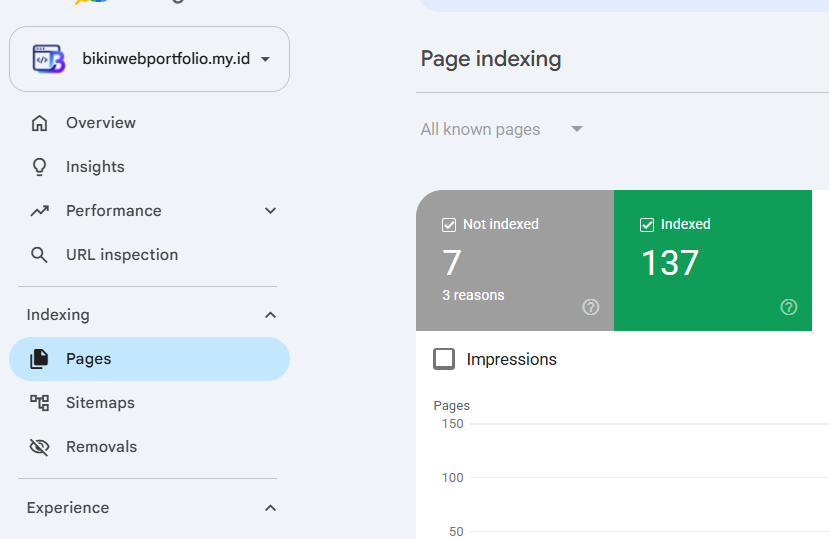Image resolution: width=829 pixels, height=539 pixels.
Task: Open URL inspection tool
Action: point(150,254)
